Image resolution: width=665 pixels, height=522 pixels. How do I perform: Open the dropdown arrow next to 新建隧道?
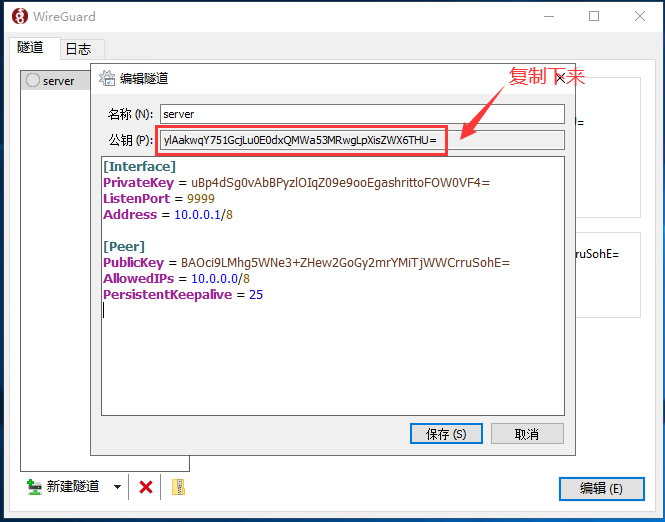[x=117, y=487]
